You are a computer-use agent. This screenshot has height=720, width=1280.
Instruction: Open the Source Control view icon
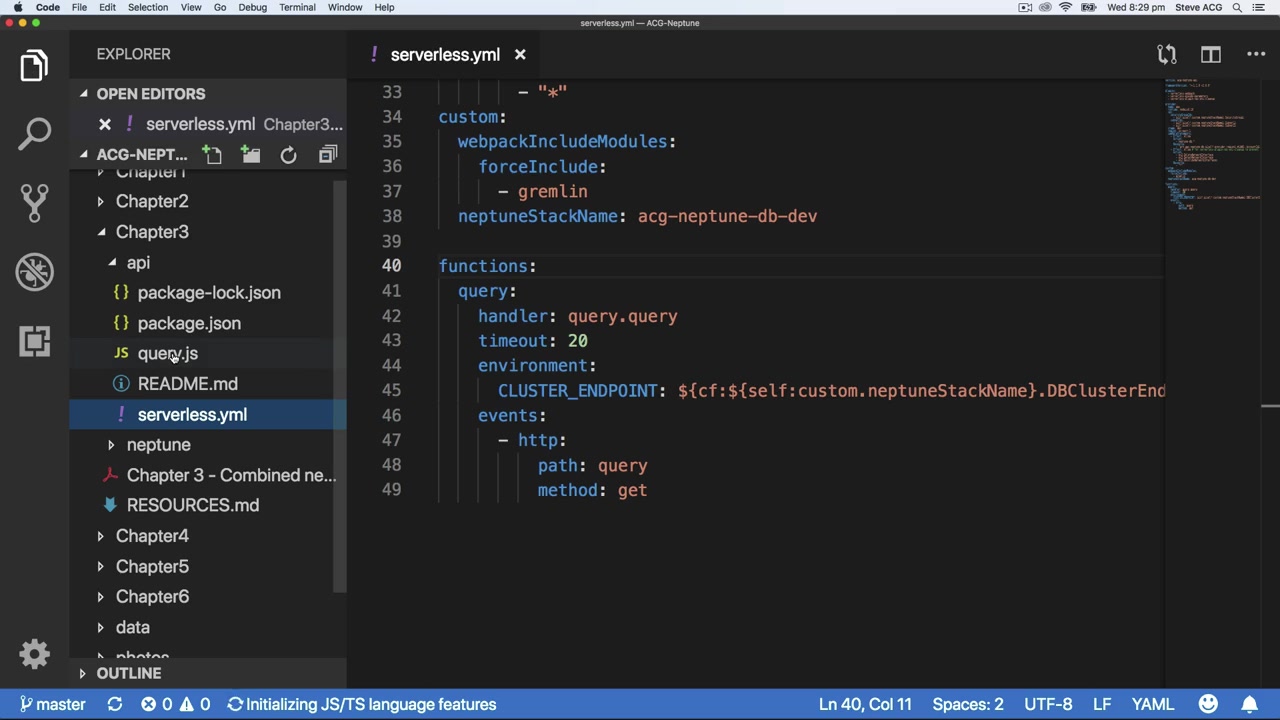pyautogui.click(x=34, y=202)
